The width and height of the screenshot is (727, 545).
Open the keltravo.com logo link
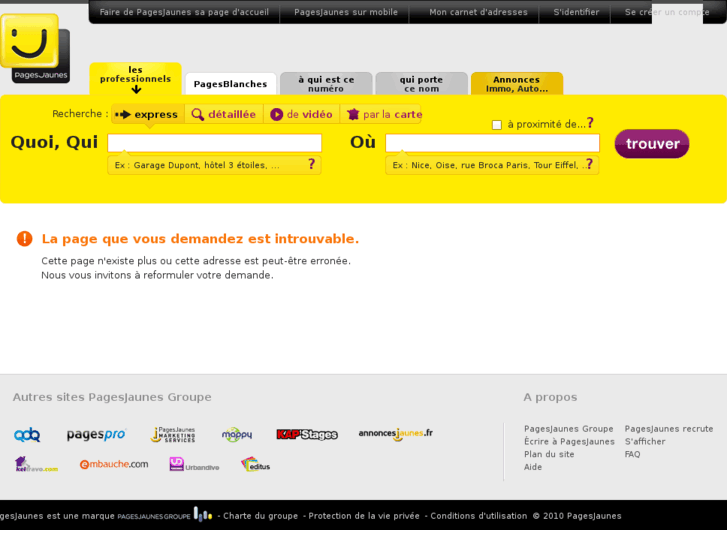tap(36, 464)
